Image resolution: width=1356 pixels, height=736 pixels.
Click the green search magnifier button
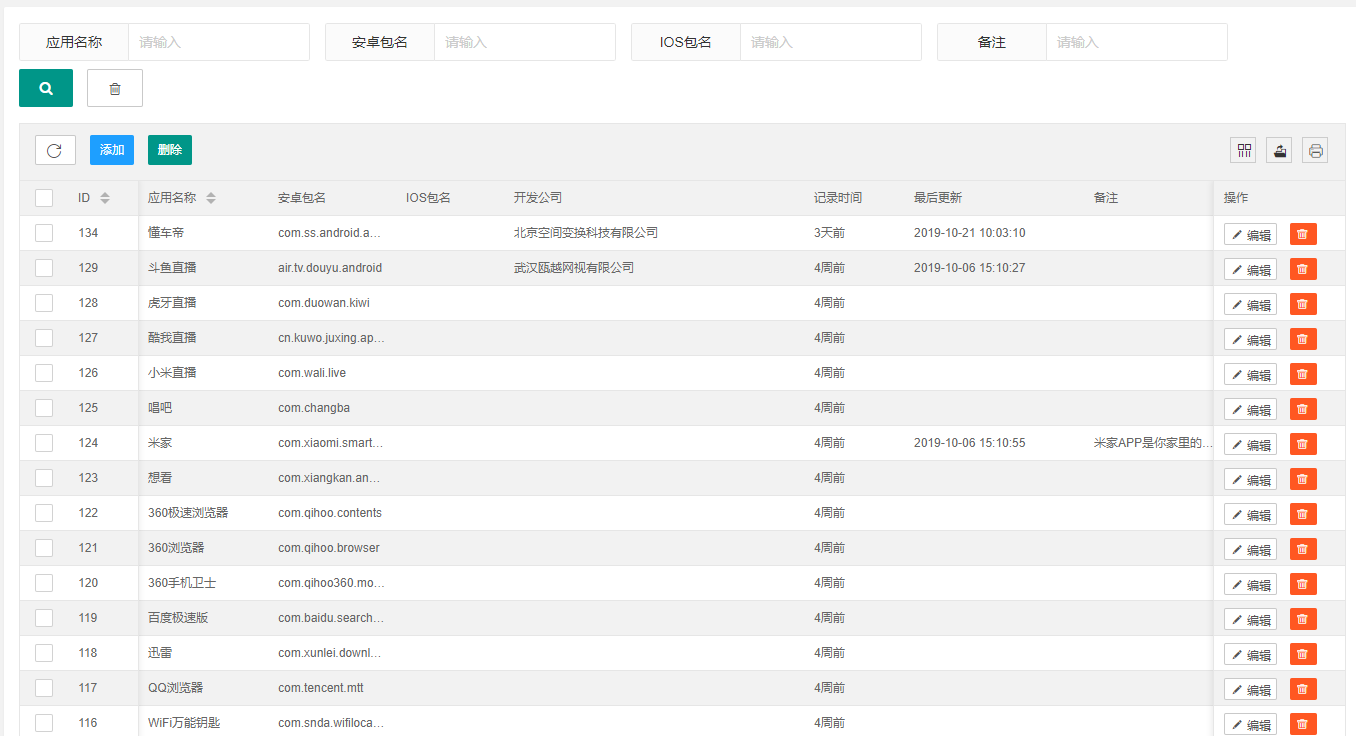(46, 88)
